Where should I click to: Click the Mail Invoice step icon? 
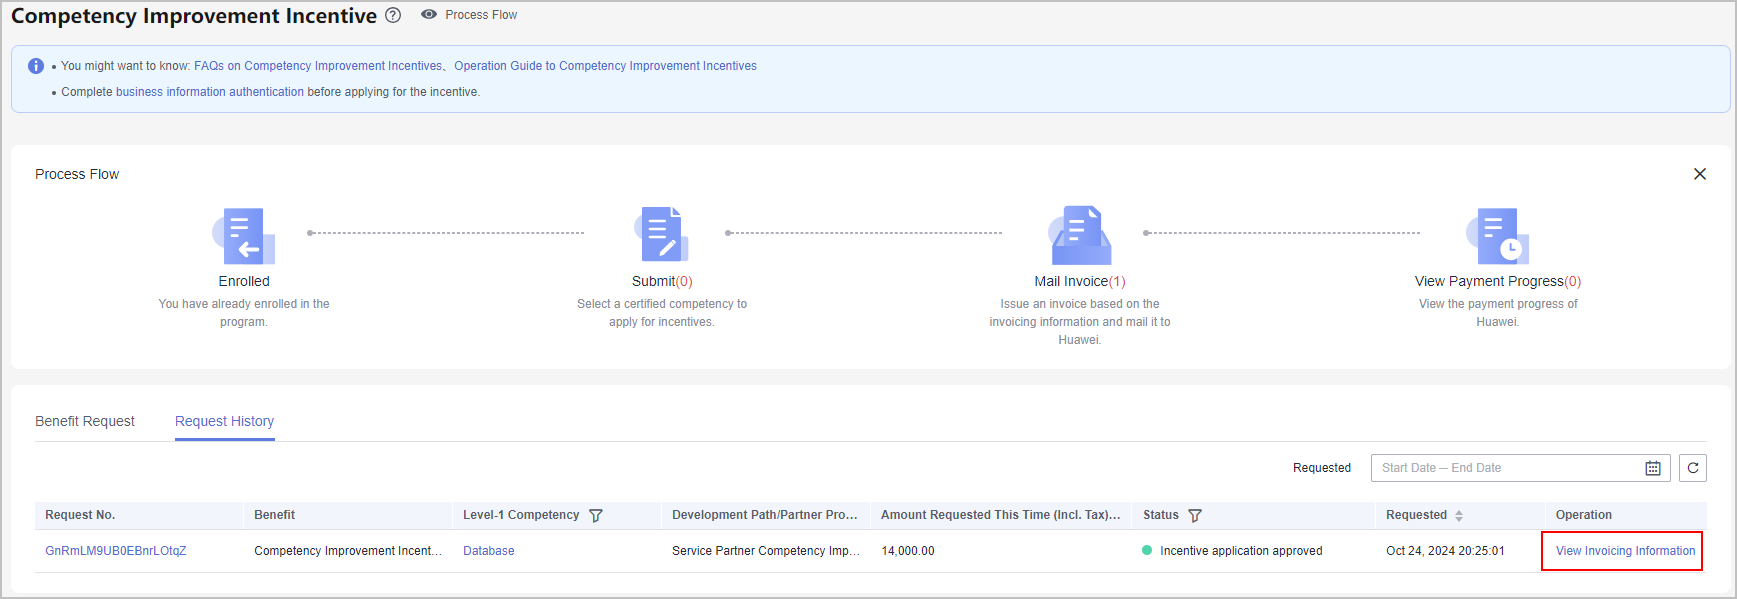[x=1079, y=235]
